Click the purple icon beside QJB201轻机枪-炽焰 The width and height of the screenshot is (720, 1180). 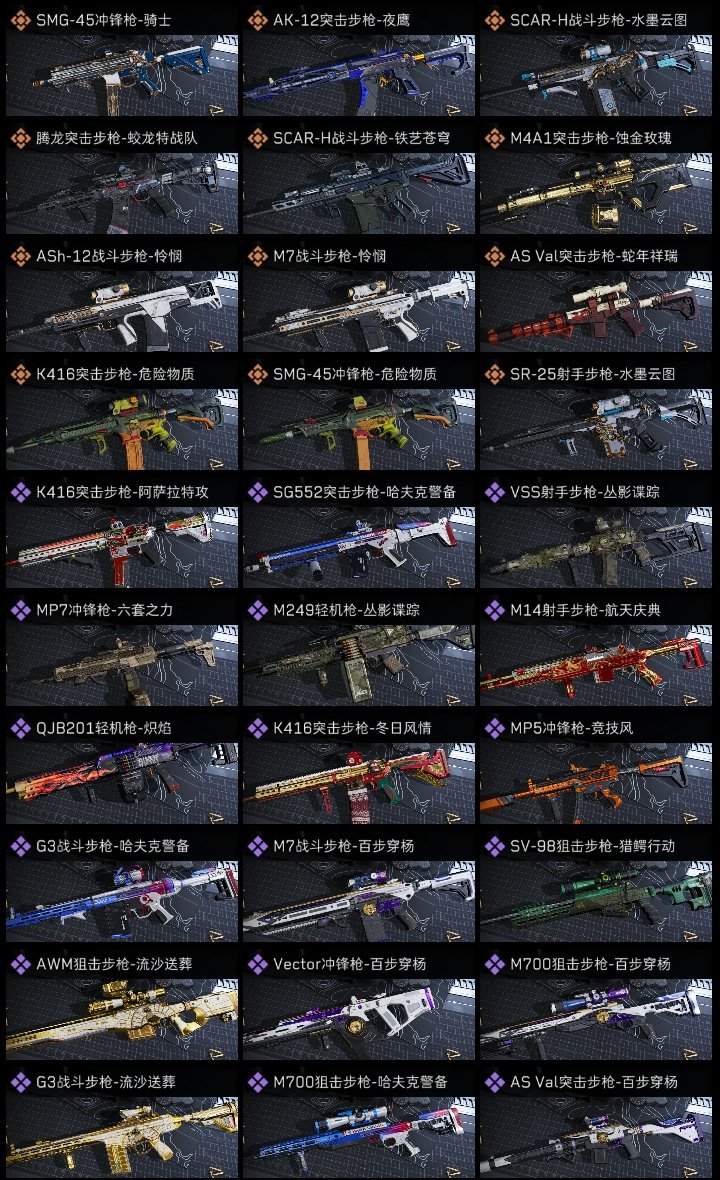click(x=20, y=728)
